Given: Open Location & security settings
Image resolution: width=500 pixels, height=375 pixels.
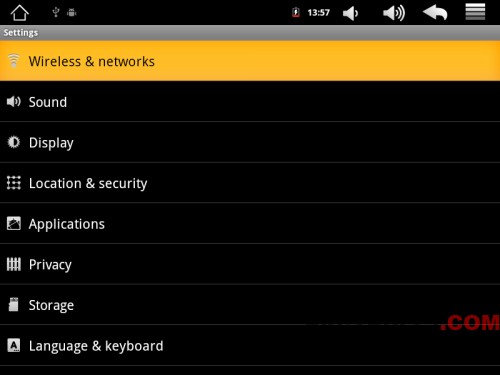Looking at the screenshot, I should pyautogui.click(x=250, y=183).
